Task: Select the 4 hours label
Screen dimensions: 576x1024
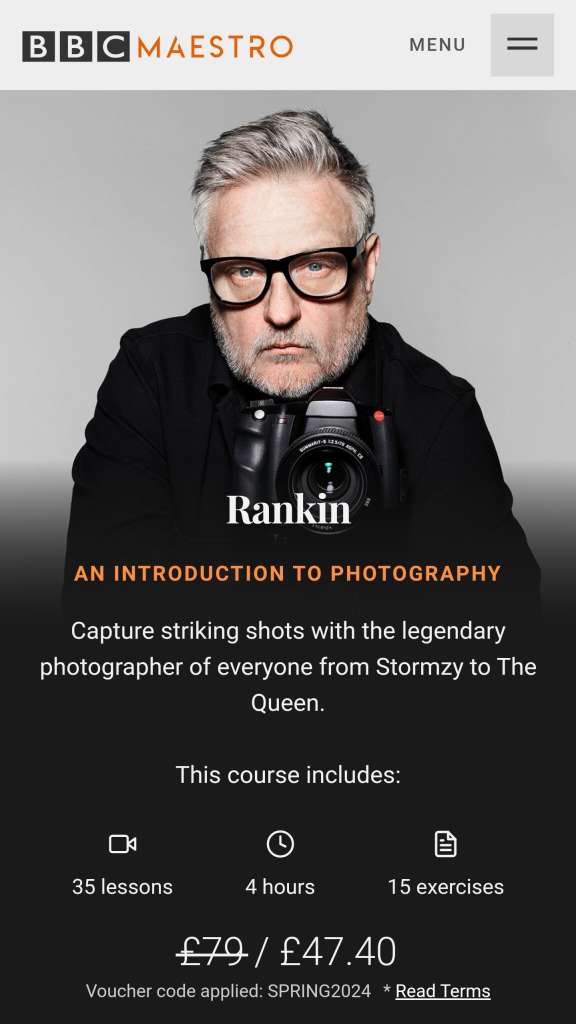Action: pos(280,887)
